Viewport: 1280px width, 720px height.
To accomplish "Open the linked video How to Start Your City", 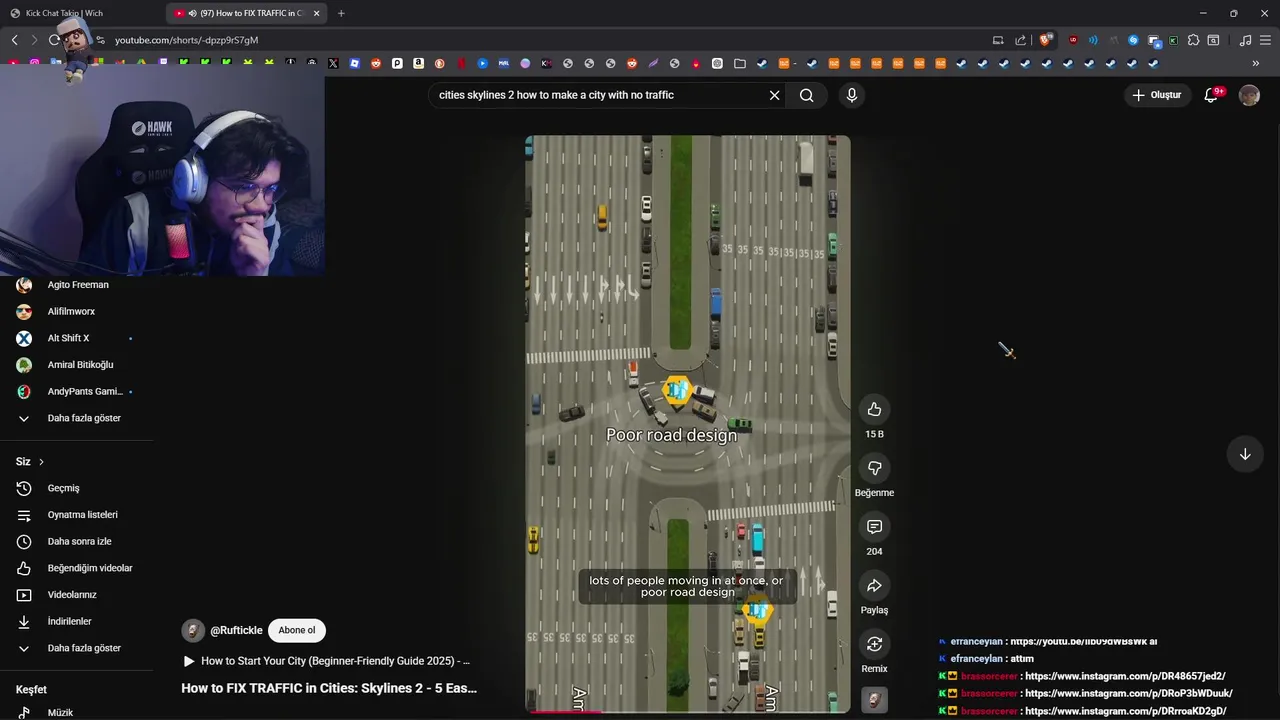I will (x=326, y=661).
